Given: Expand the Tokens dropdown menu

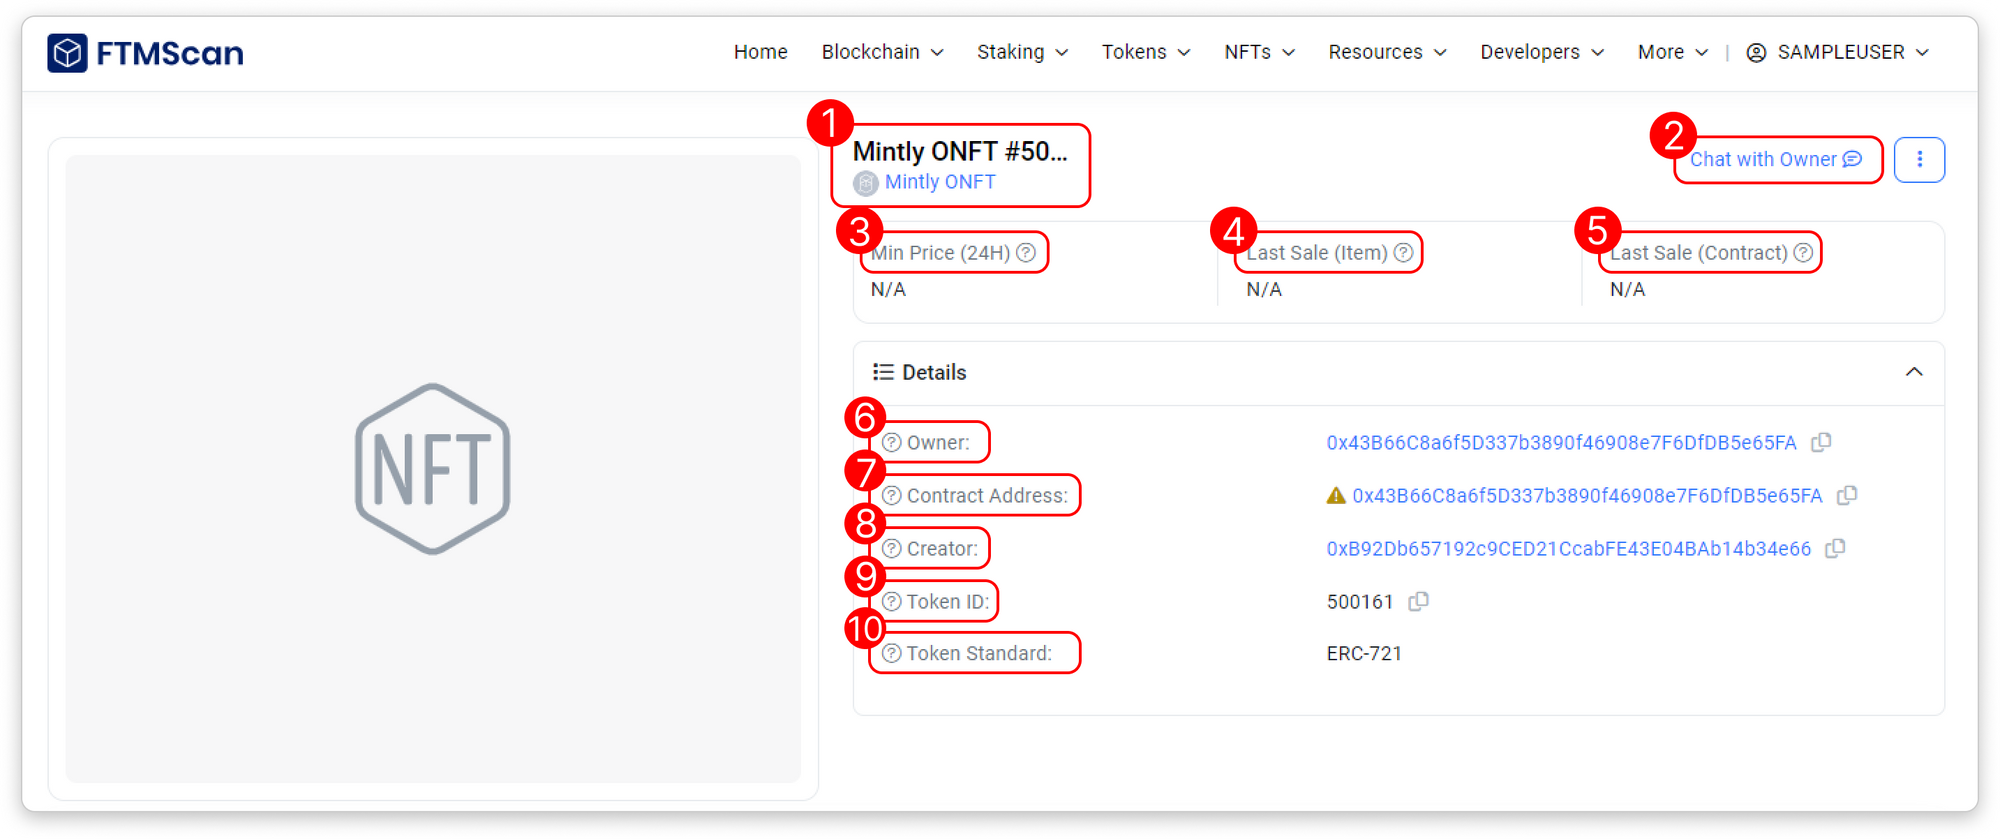Looking at the screenshot, I should tap(1146, 52).
